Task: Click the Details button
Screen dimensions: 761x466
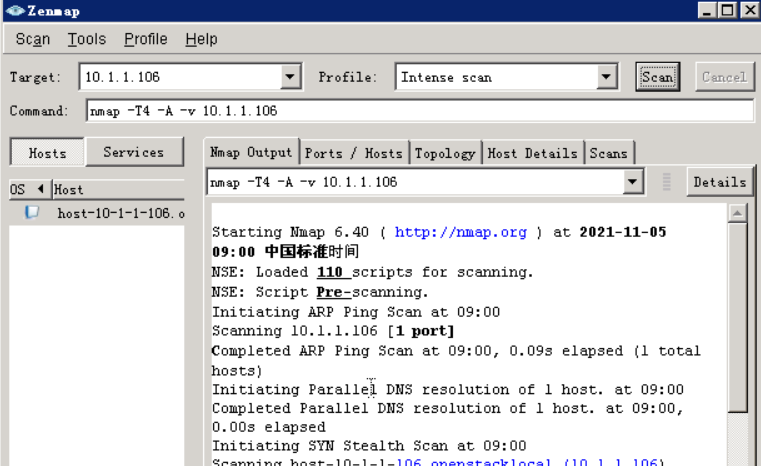Action: click(x=720, y=182)
